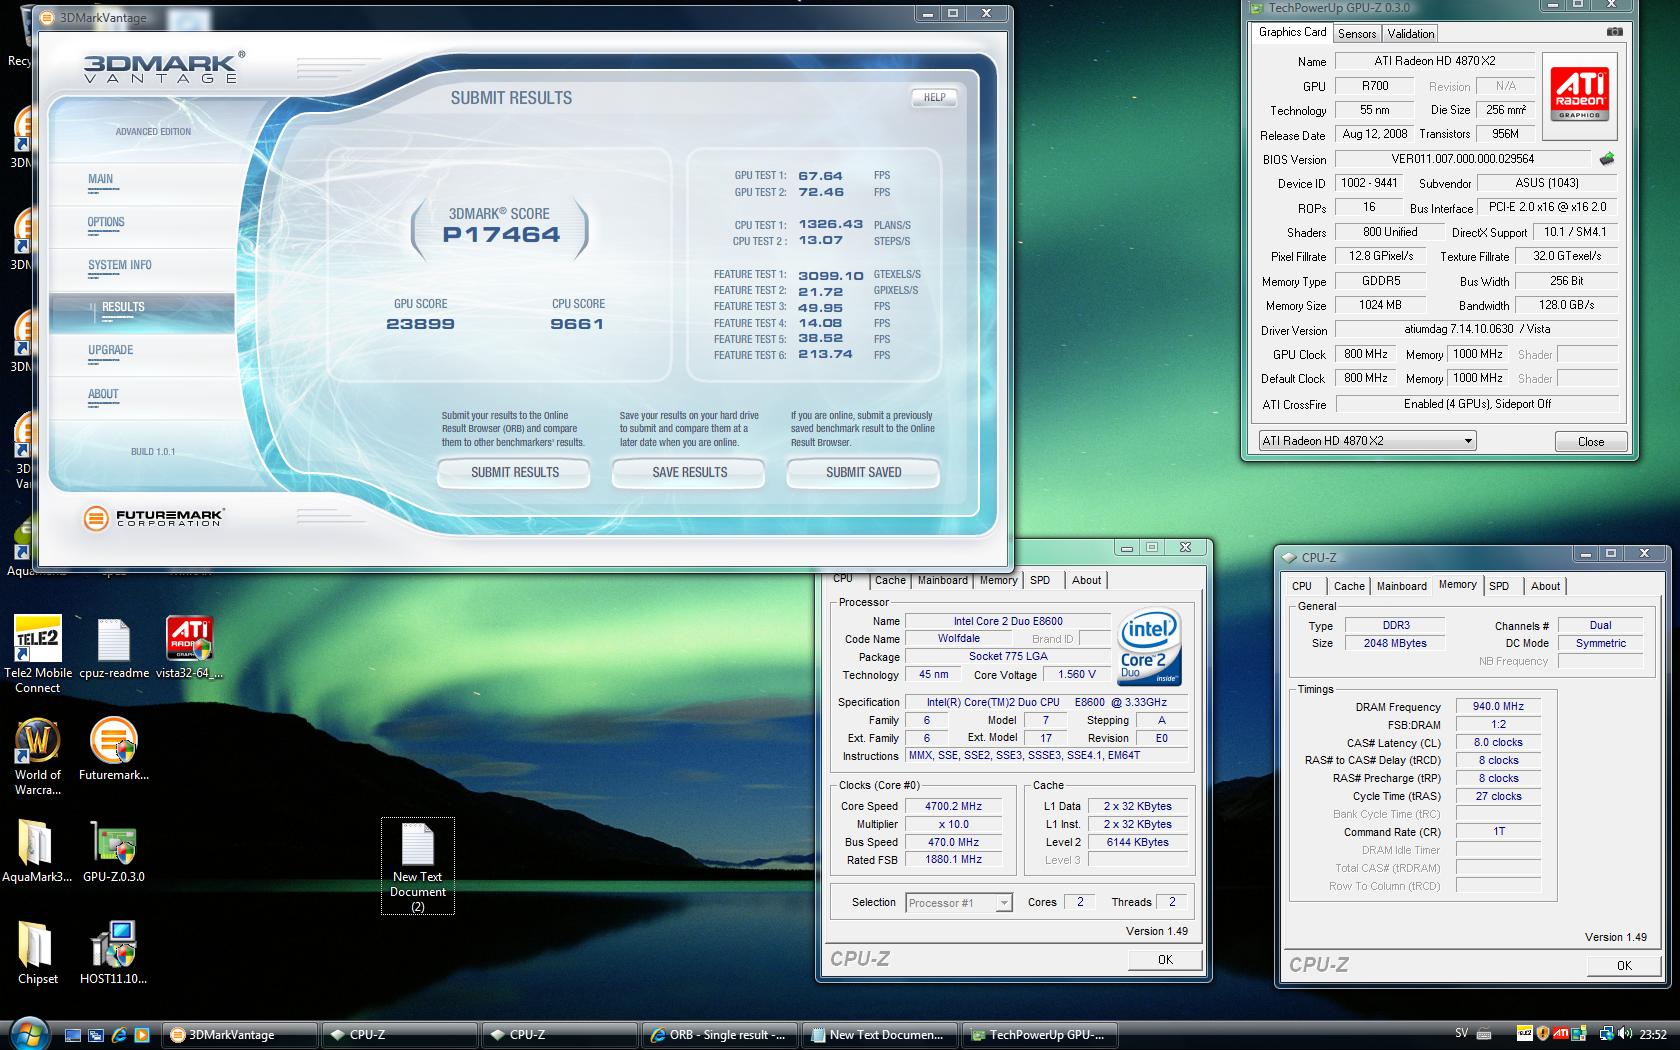Click the CPU score value 9661
1680x1050 pixels.
pos(577,324)
